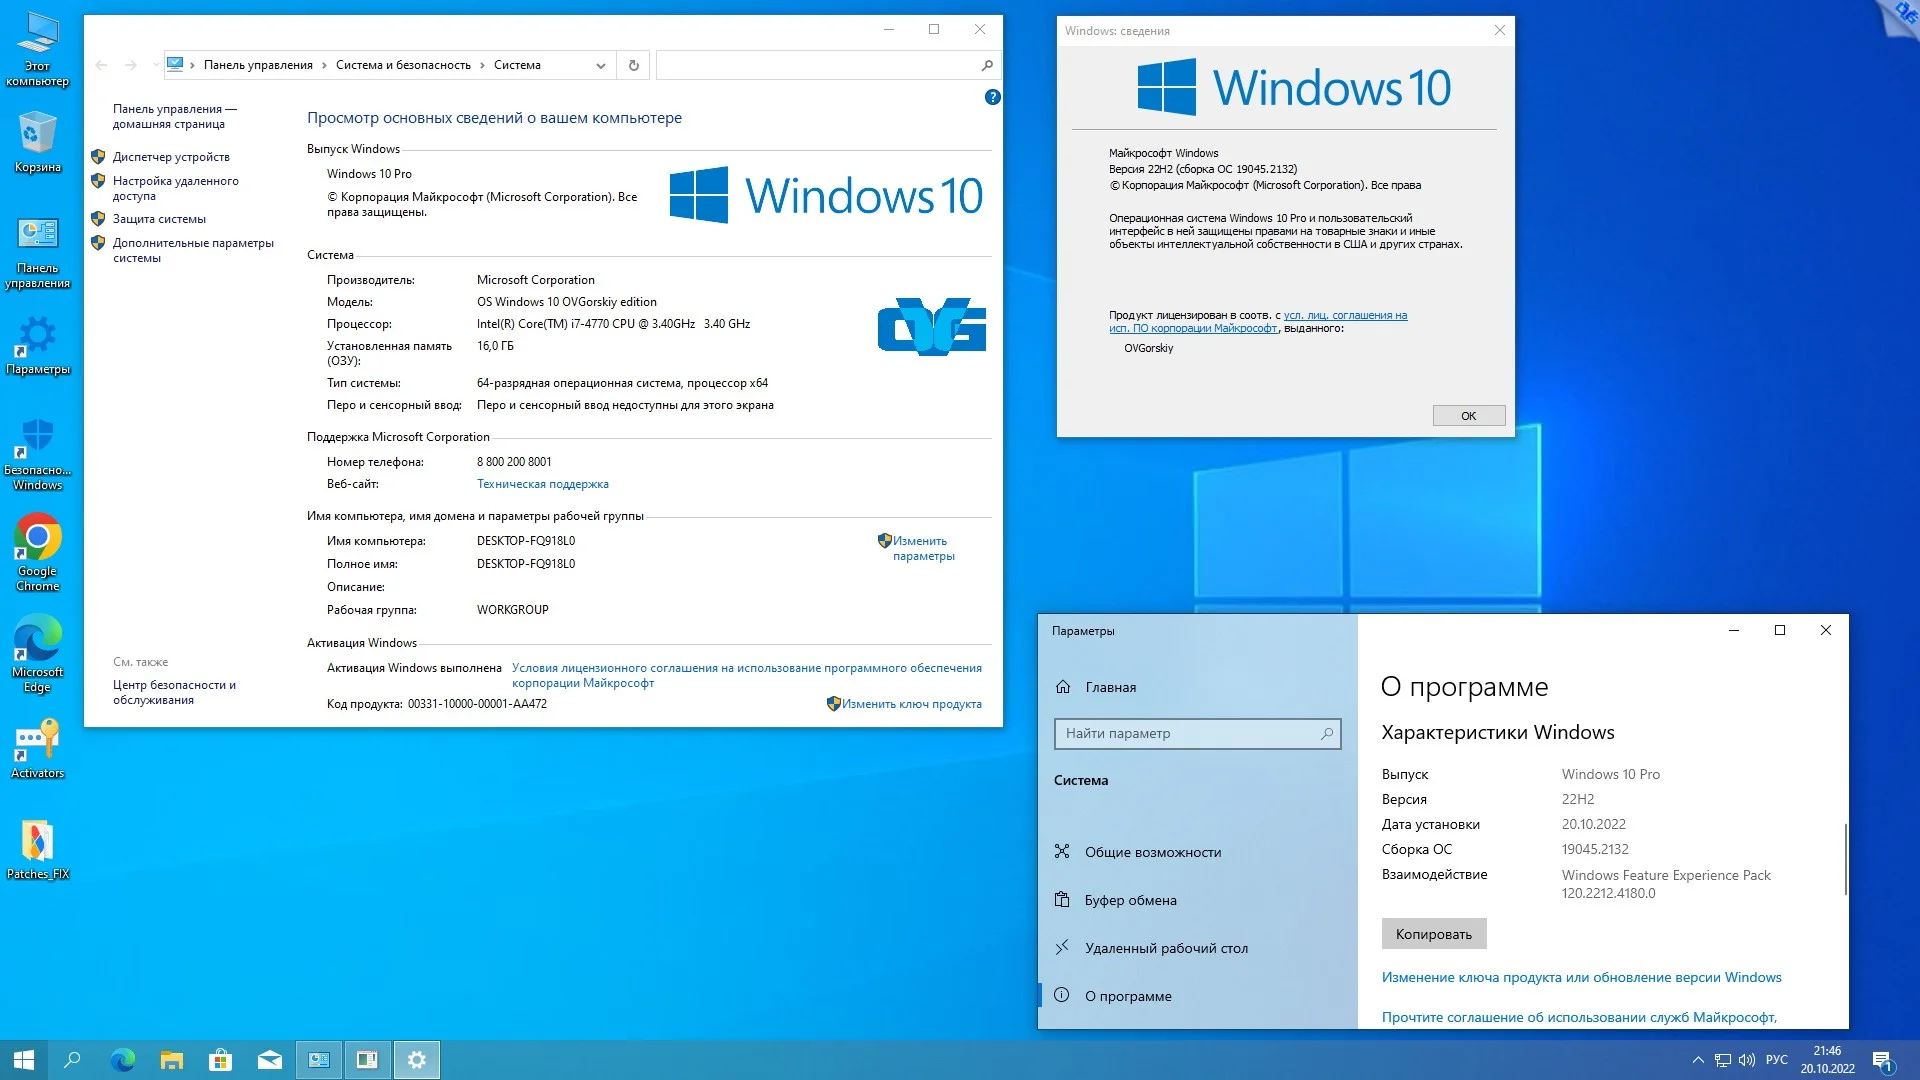Open Диспетчер устройств link
This screenshot has width=1920, height=1080.
coord(171,157)
